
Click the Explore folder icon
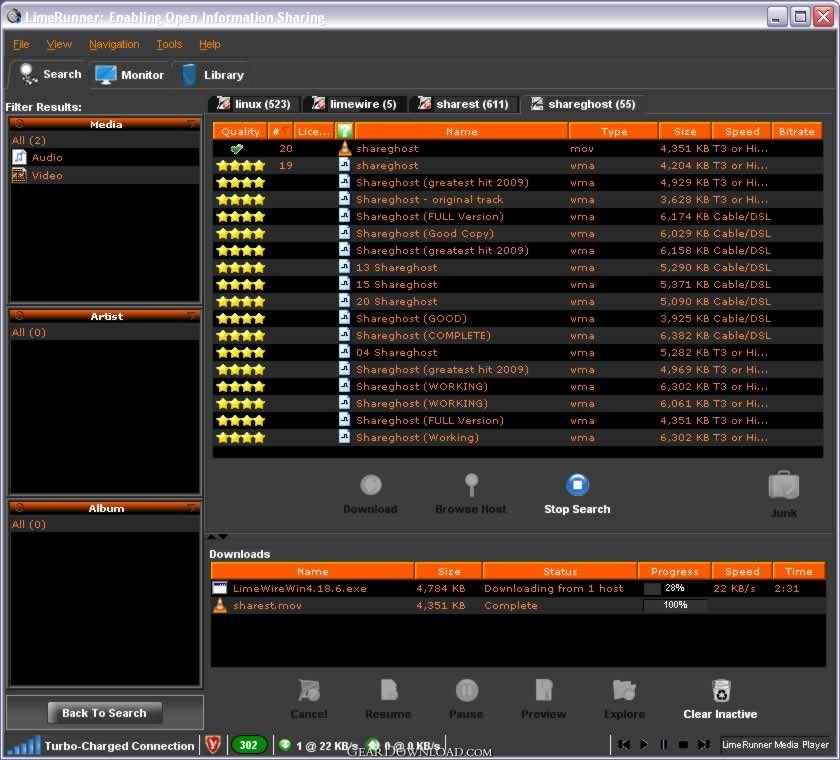624,690
